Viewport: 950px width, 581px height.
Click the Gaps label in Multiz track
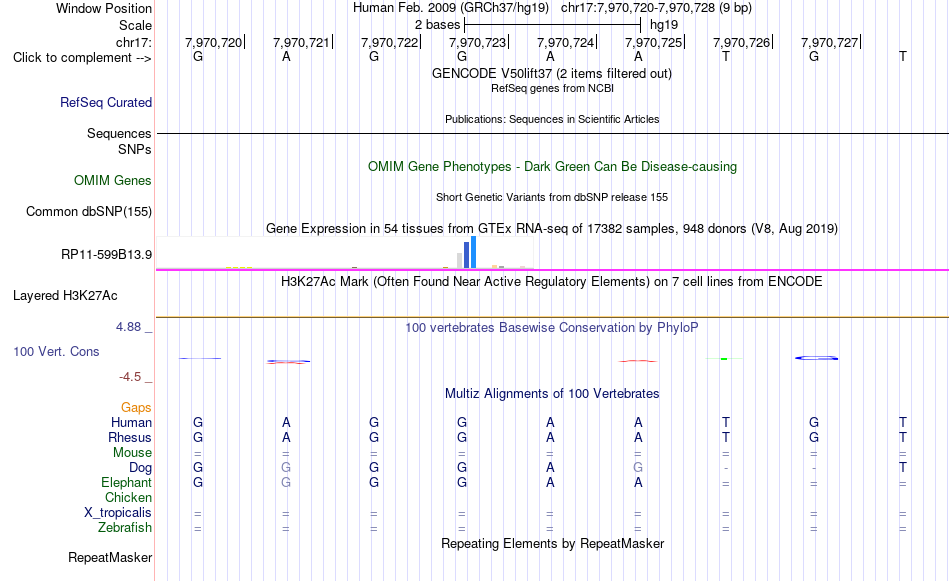(x=136, y=408)
